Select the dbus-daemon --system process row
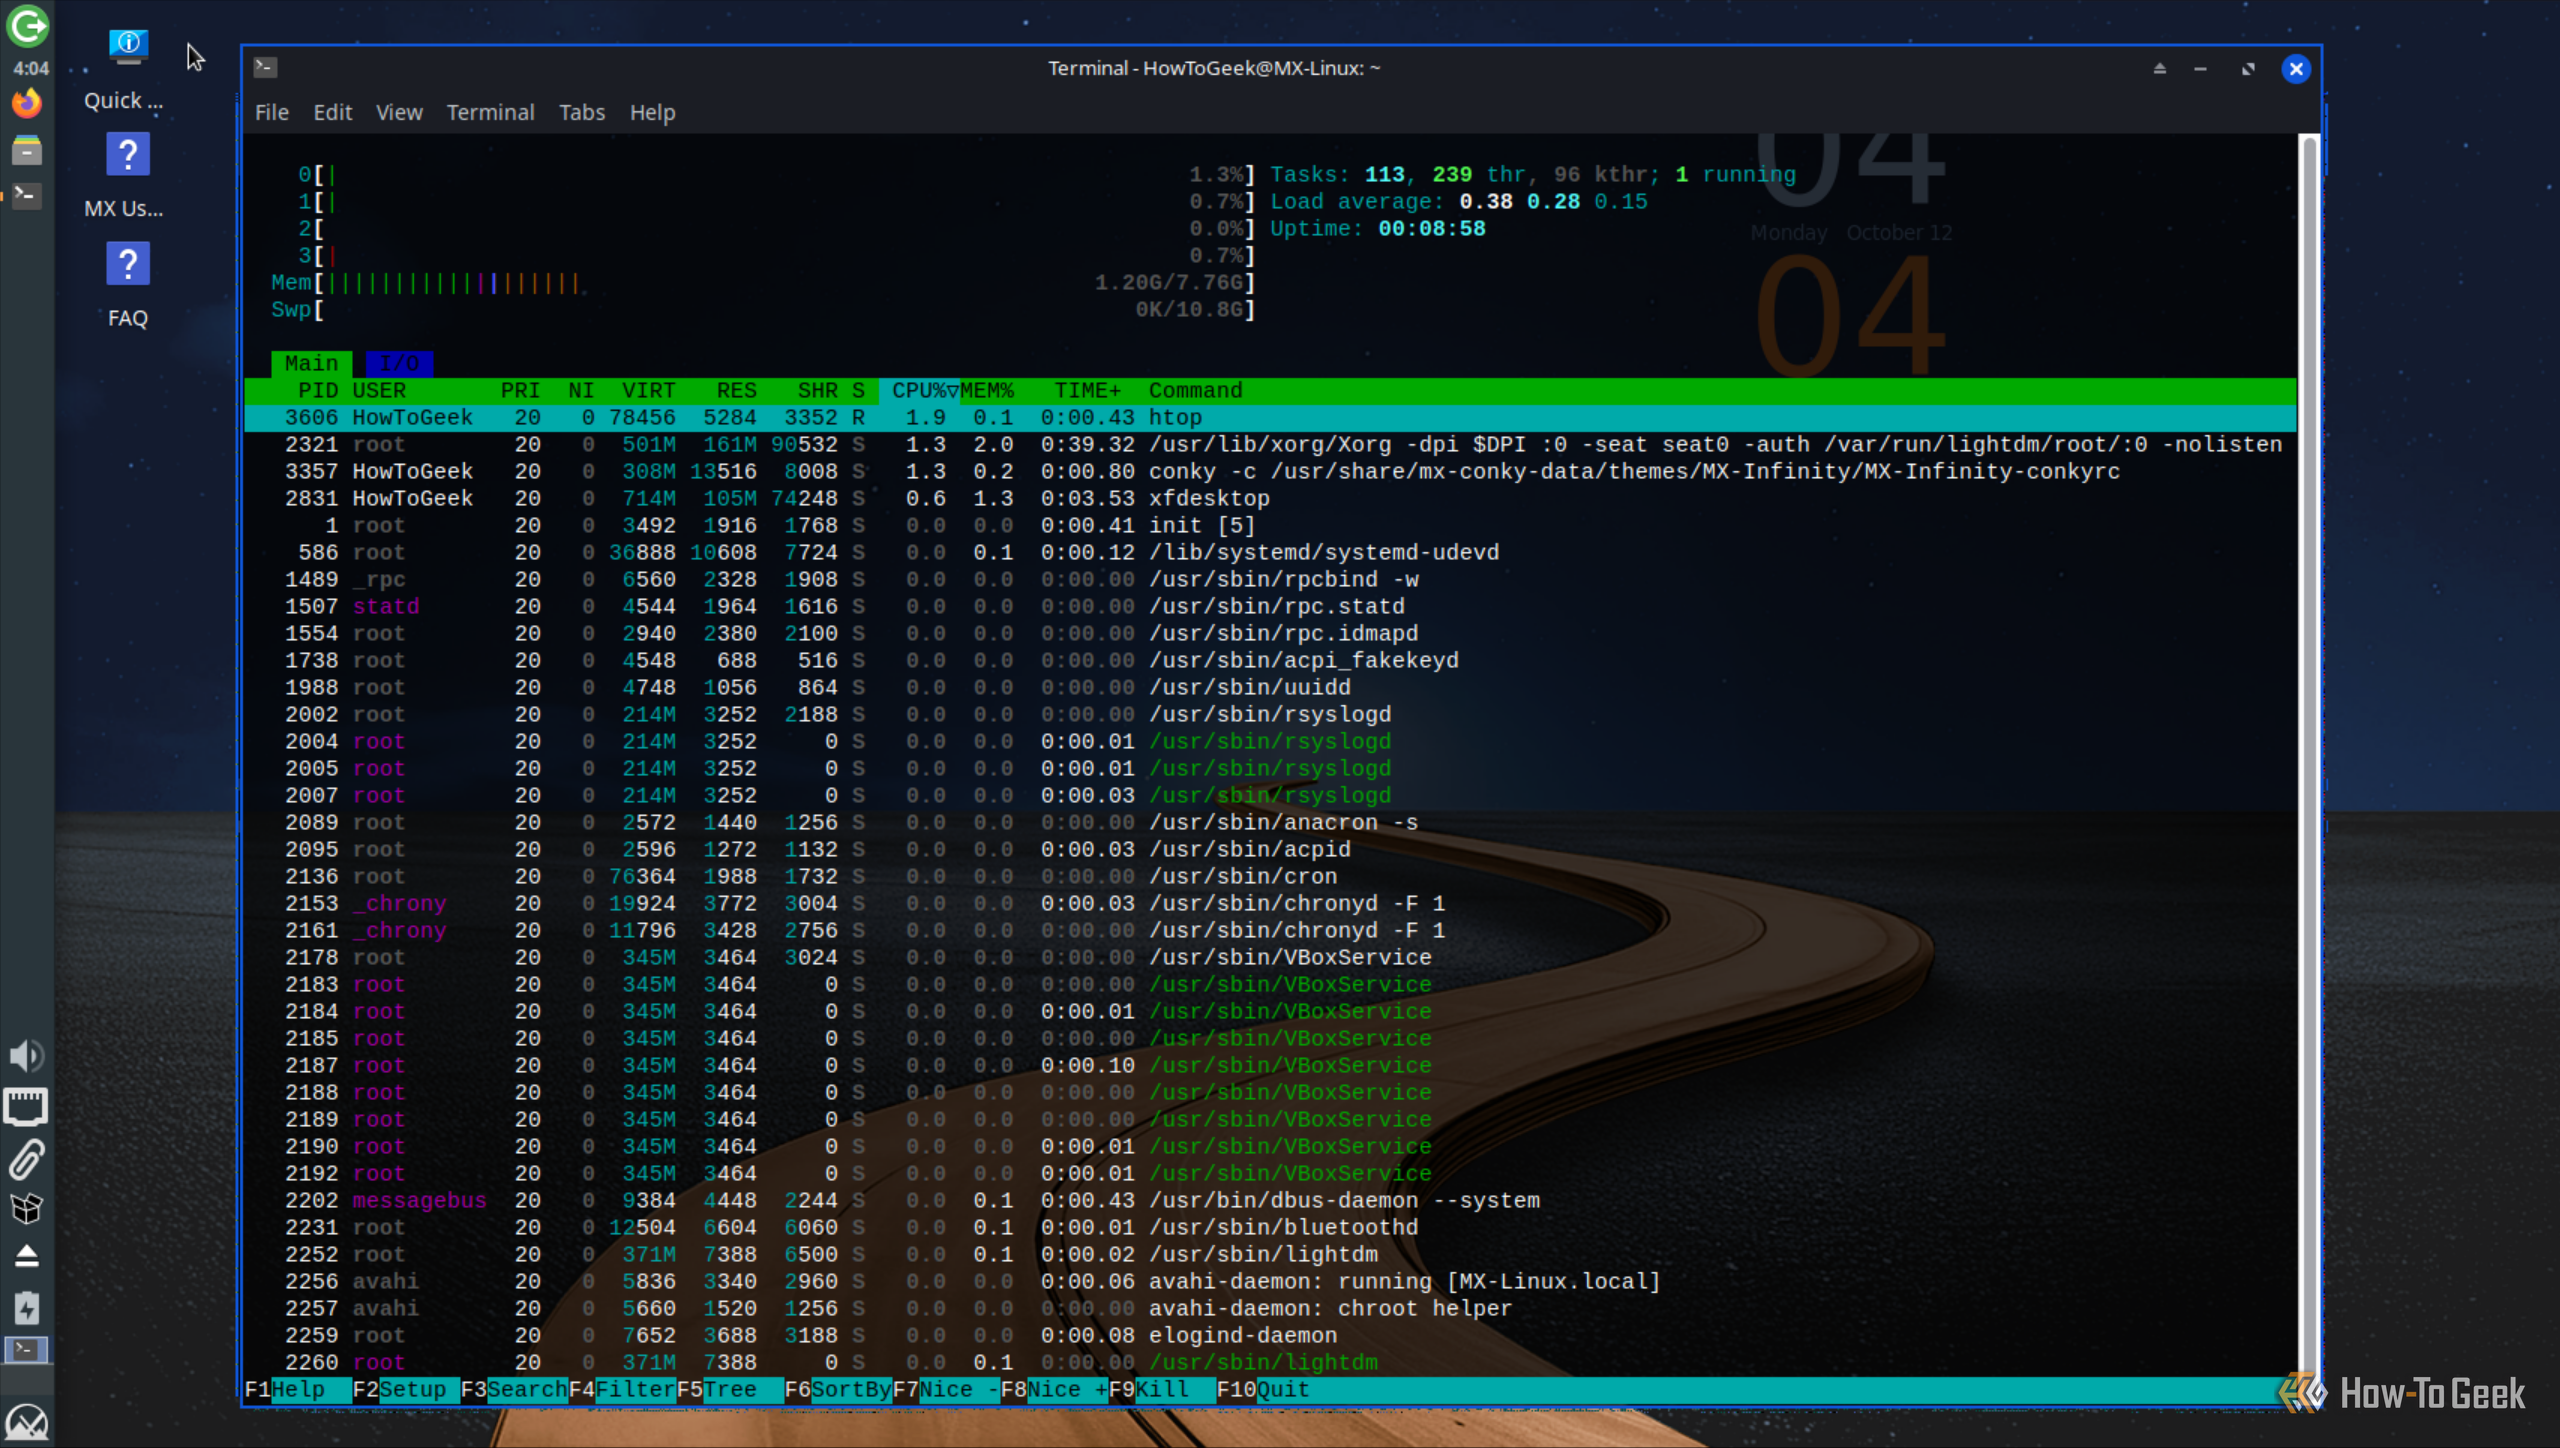The image size is (2560, 1448). (x=1270, y=1200)
